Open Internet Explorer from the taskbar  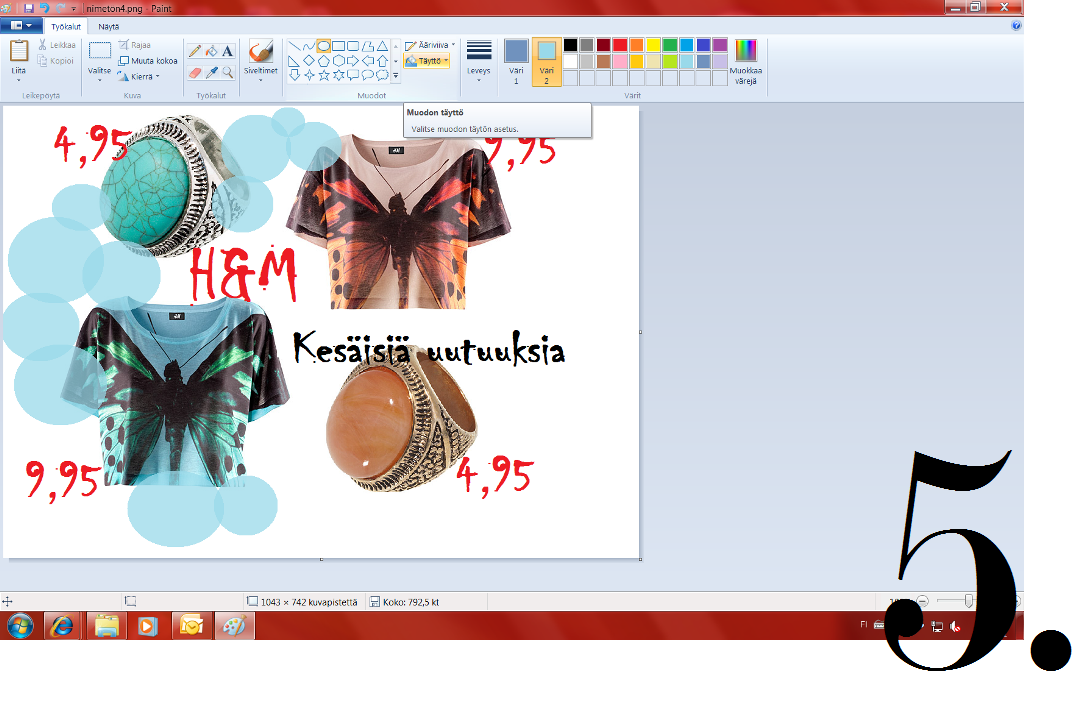(62, 626)
